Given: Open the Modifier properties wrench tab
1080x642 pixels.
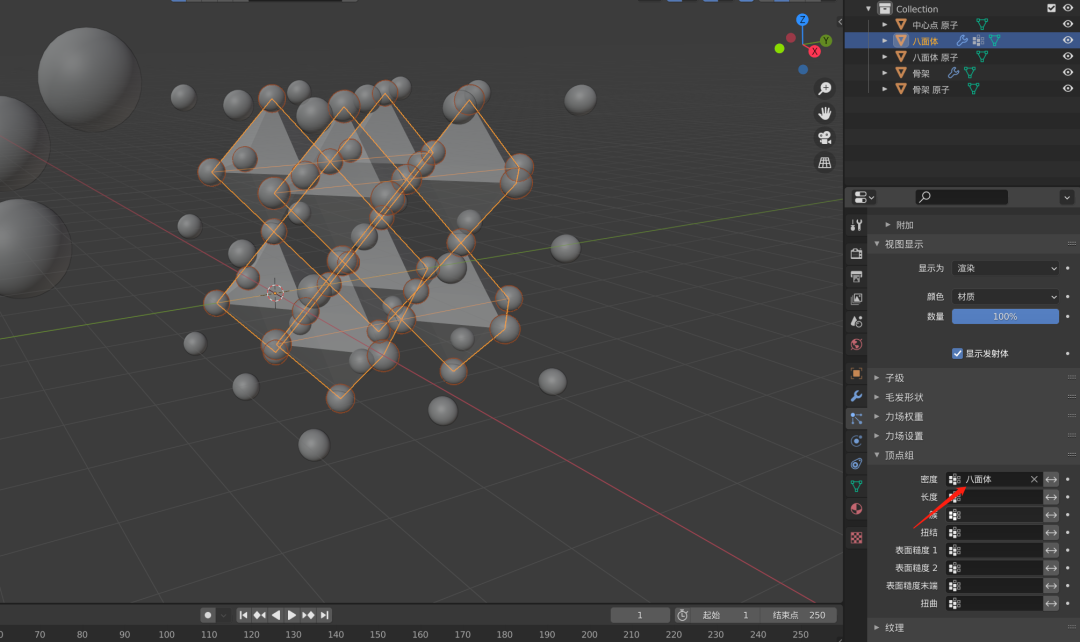Looking at the screenshot, I should point(856,396).
